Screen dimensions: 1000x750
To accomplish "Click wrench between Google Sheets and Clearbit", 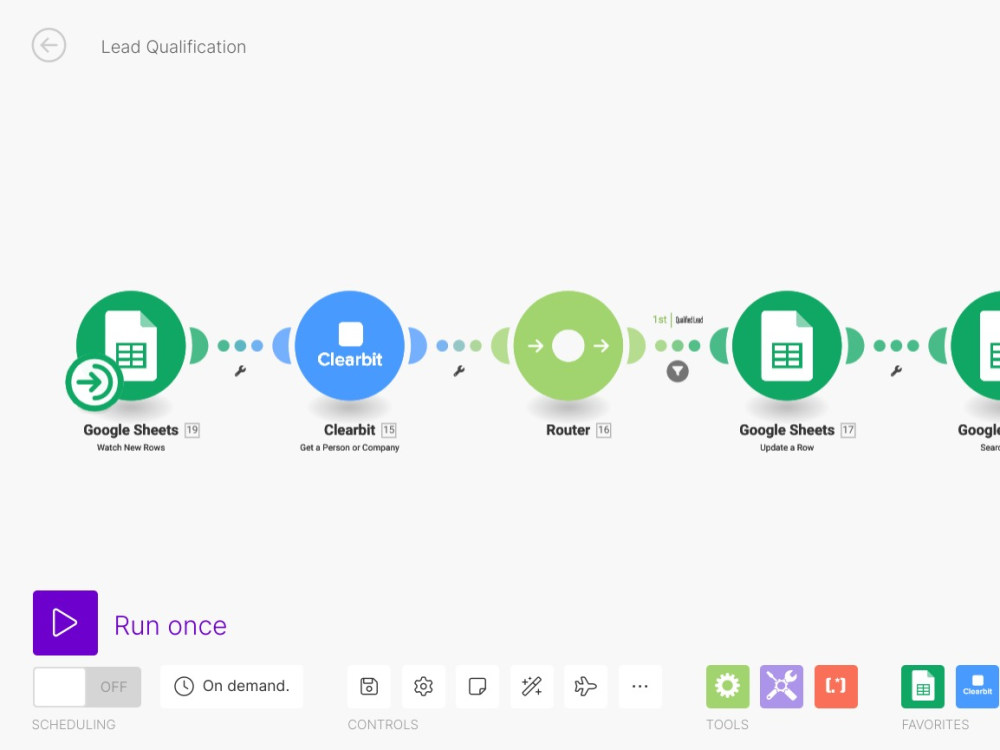I will (x=240, y=371).
